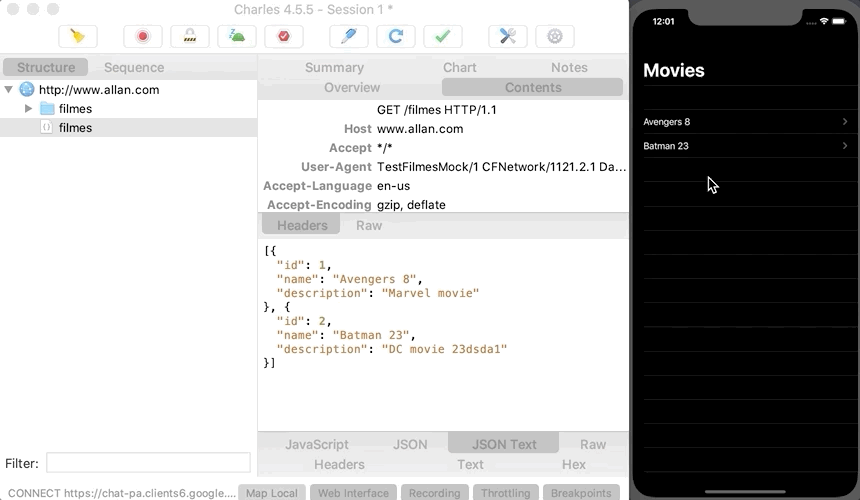Switch response view to JSON tab
Image resolution: width=860 pixels, height=500 pixels.
[410, 444]
